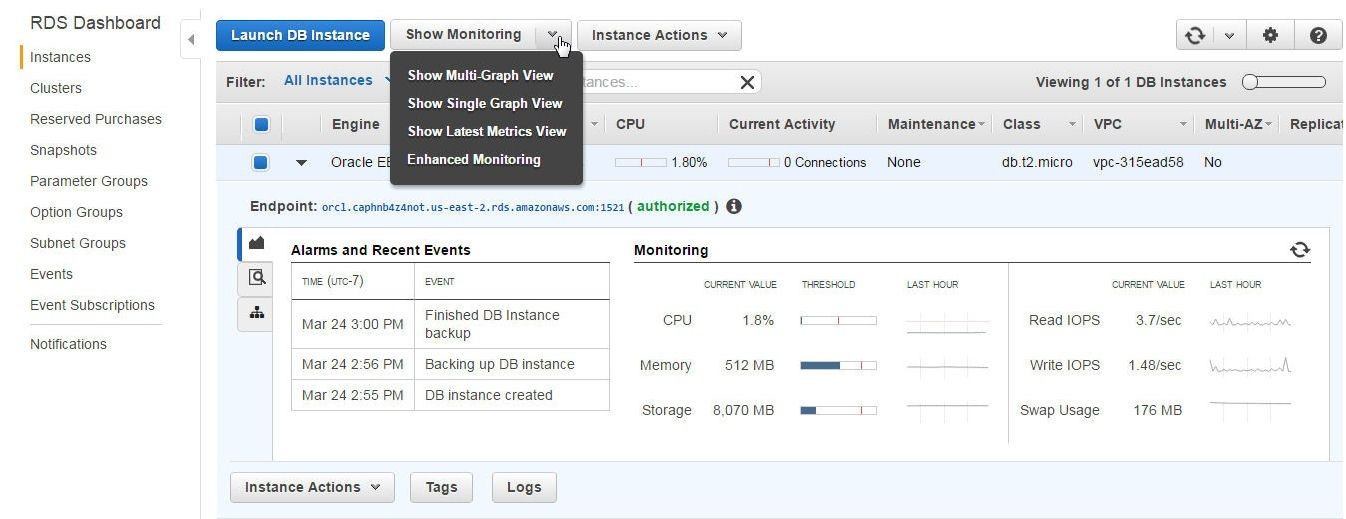This screenshot has height=519, width=1346.
Task: Click the refresh icon in top toolbar
Action: (x=1195, y=35)
